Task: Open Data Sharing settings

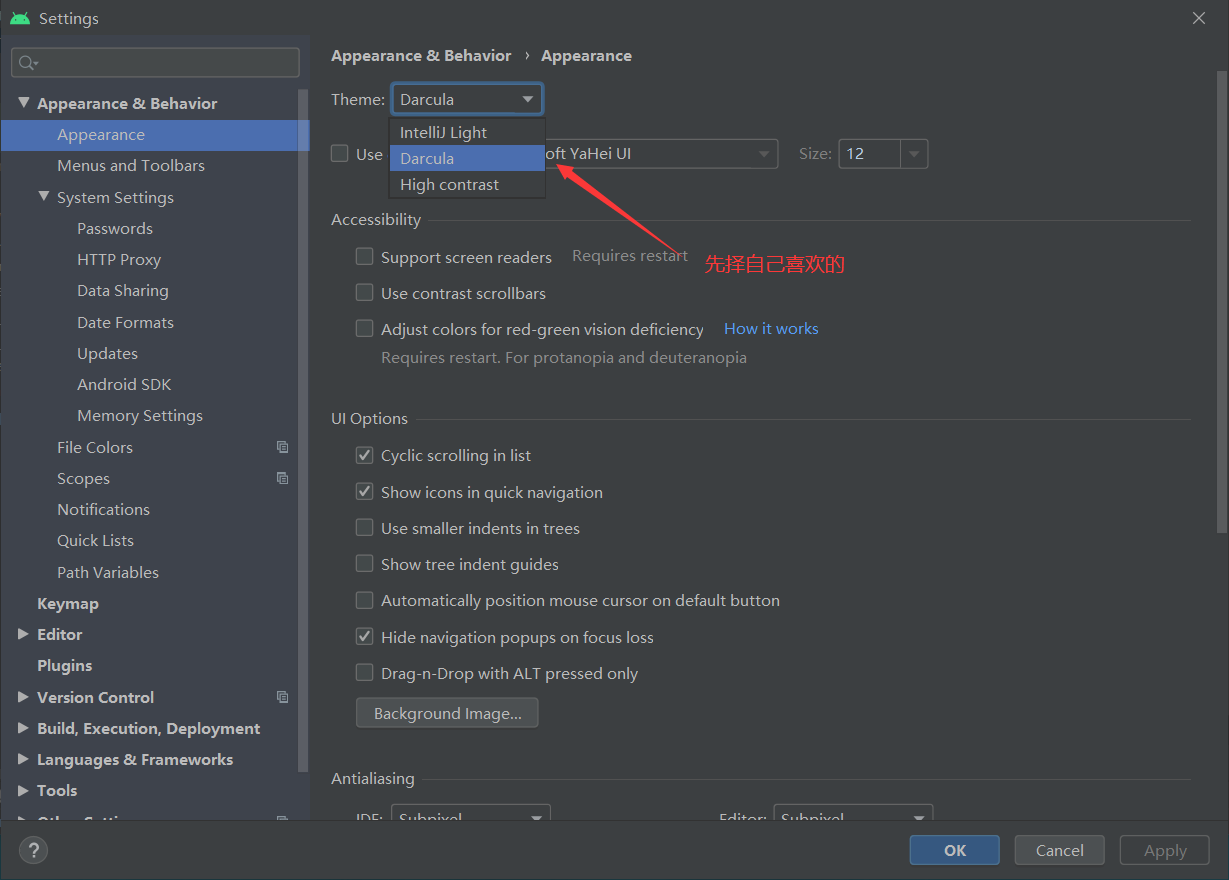Action: point(123,290)
